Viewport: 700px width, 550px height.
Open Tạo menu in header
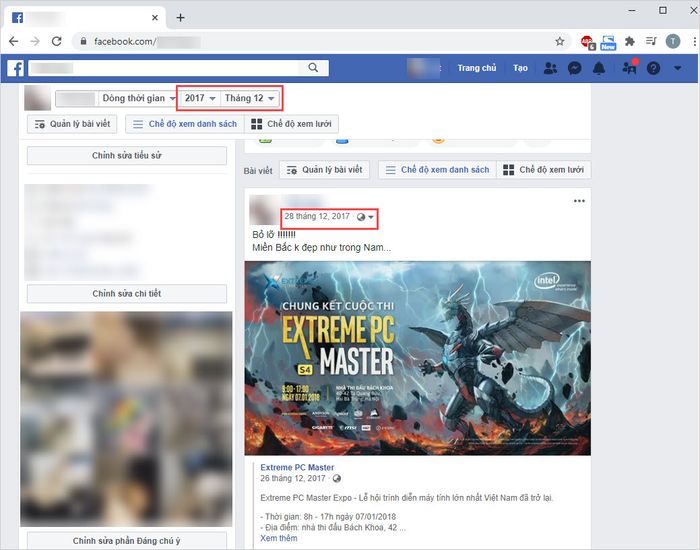(520, 68)
